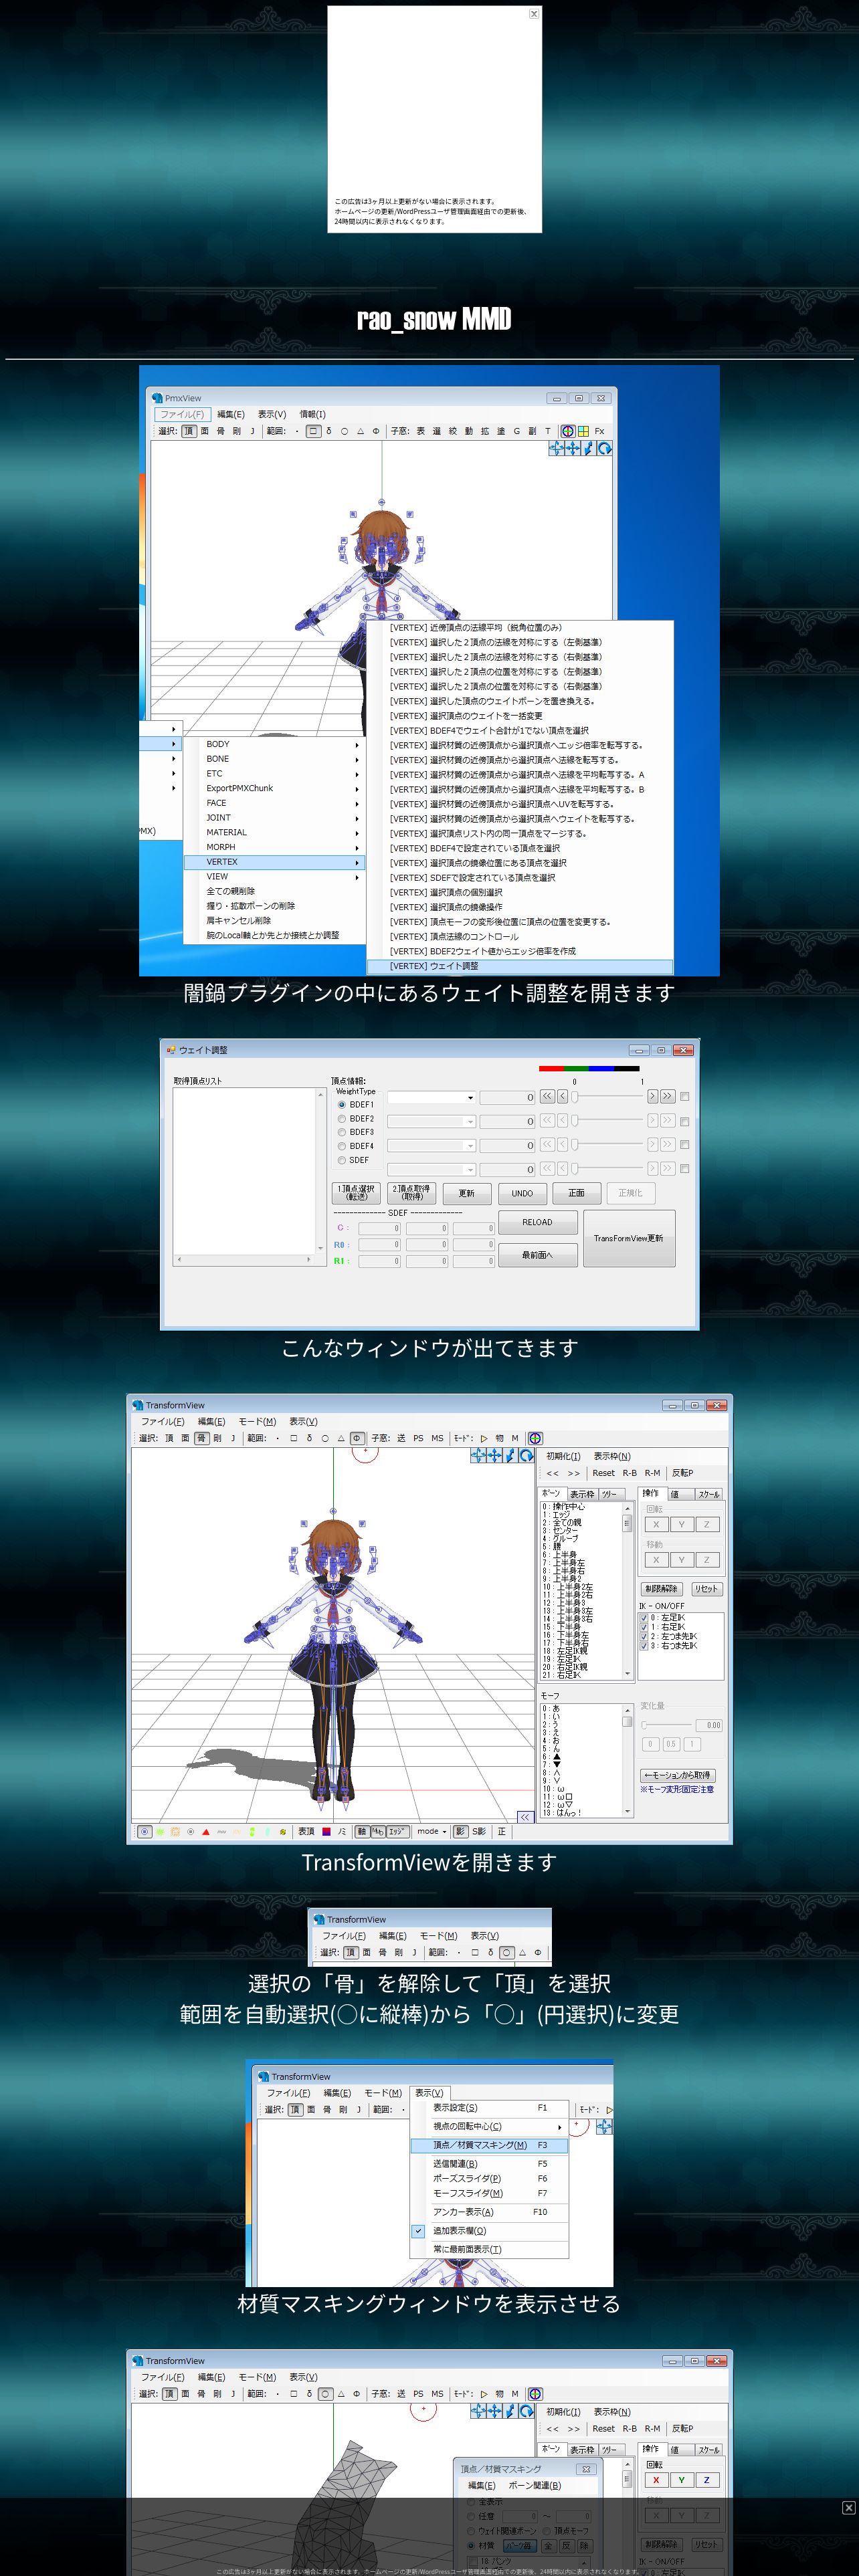Click 最前面へ button in ウェイト調整 window
The width and height of the screenshot is (859, 2576).
tap(537, 1255)
